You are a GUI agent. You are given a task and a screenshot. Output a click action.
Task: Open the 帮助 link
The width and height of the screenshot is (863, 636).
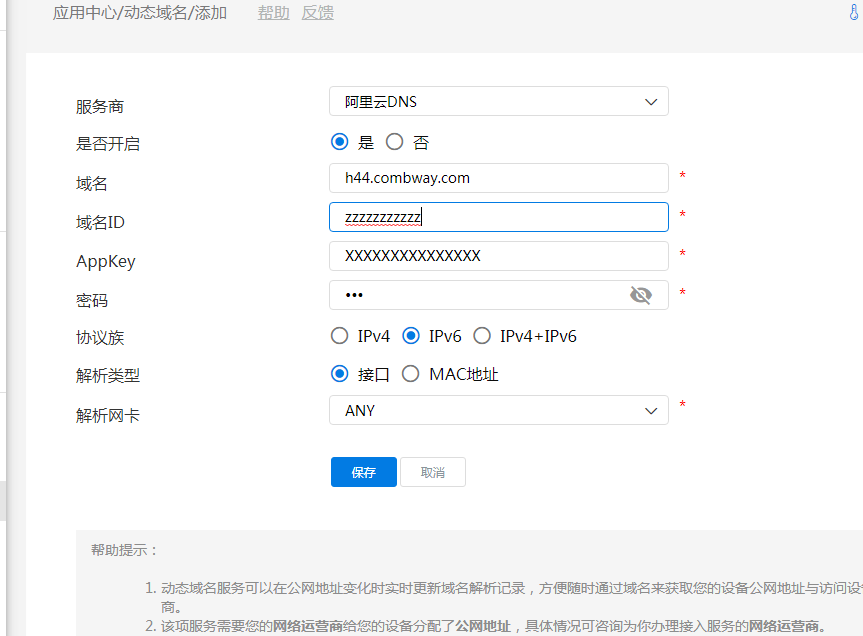(274, 13)
